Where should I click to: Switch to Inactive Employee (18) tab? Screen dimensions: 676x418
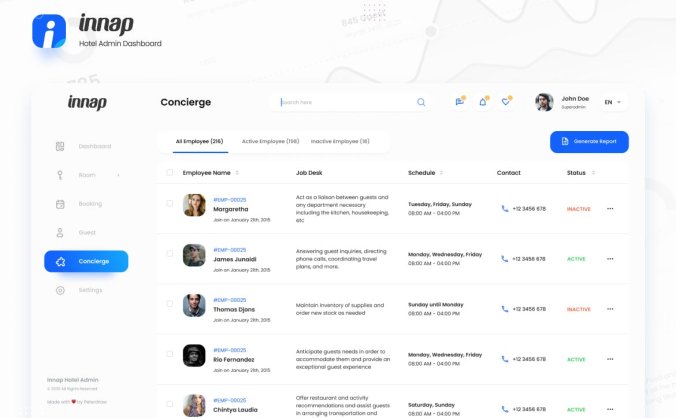pyautogui.click(x=340, y=142)
